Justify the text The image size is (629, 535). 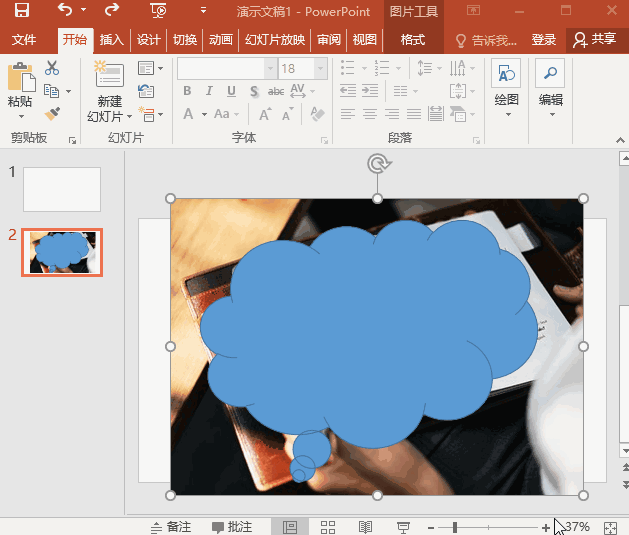pos(414,114)
